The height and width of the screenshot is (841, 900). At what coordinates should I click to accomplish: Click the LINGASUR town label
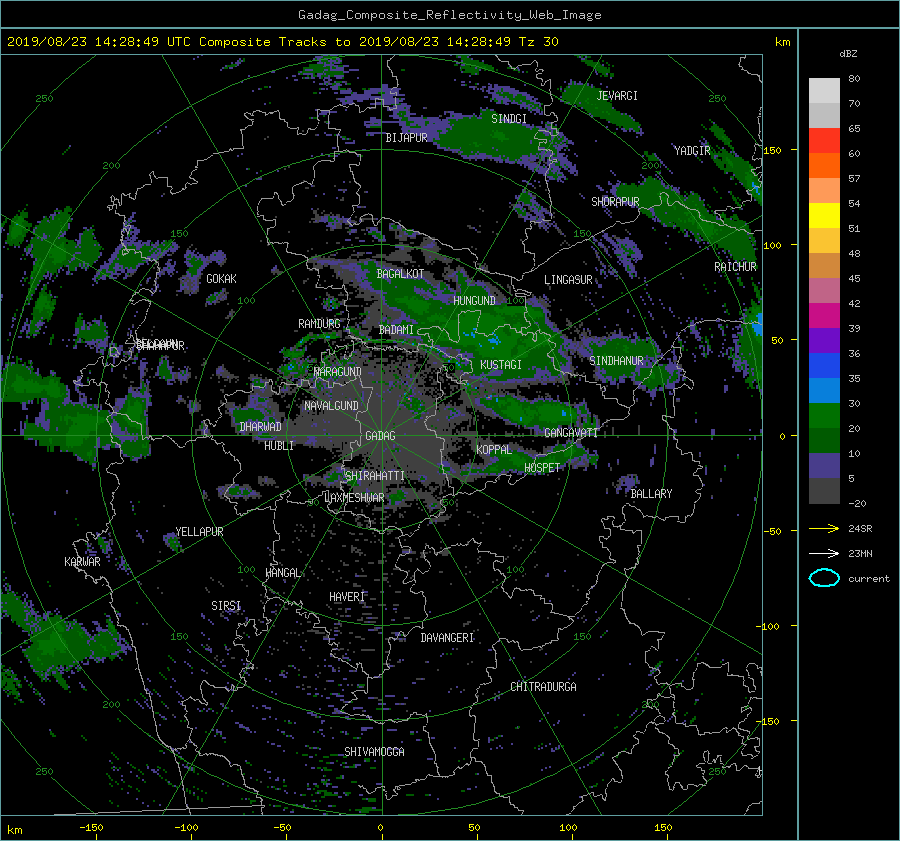coord(568,280)
